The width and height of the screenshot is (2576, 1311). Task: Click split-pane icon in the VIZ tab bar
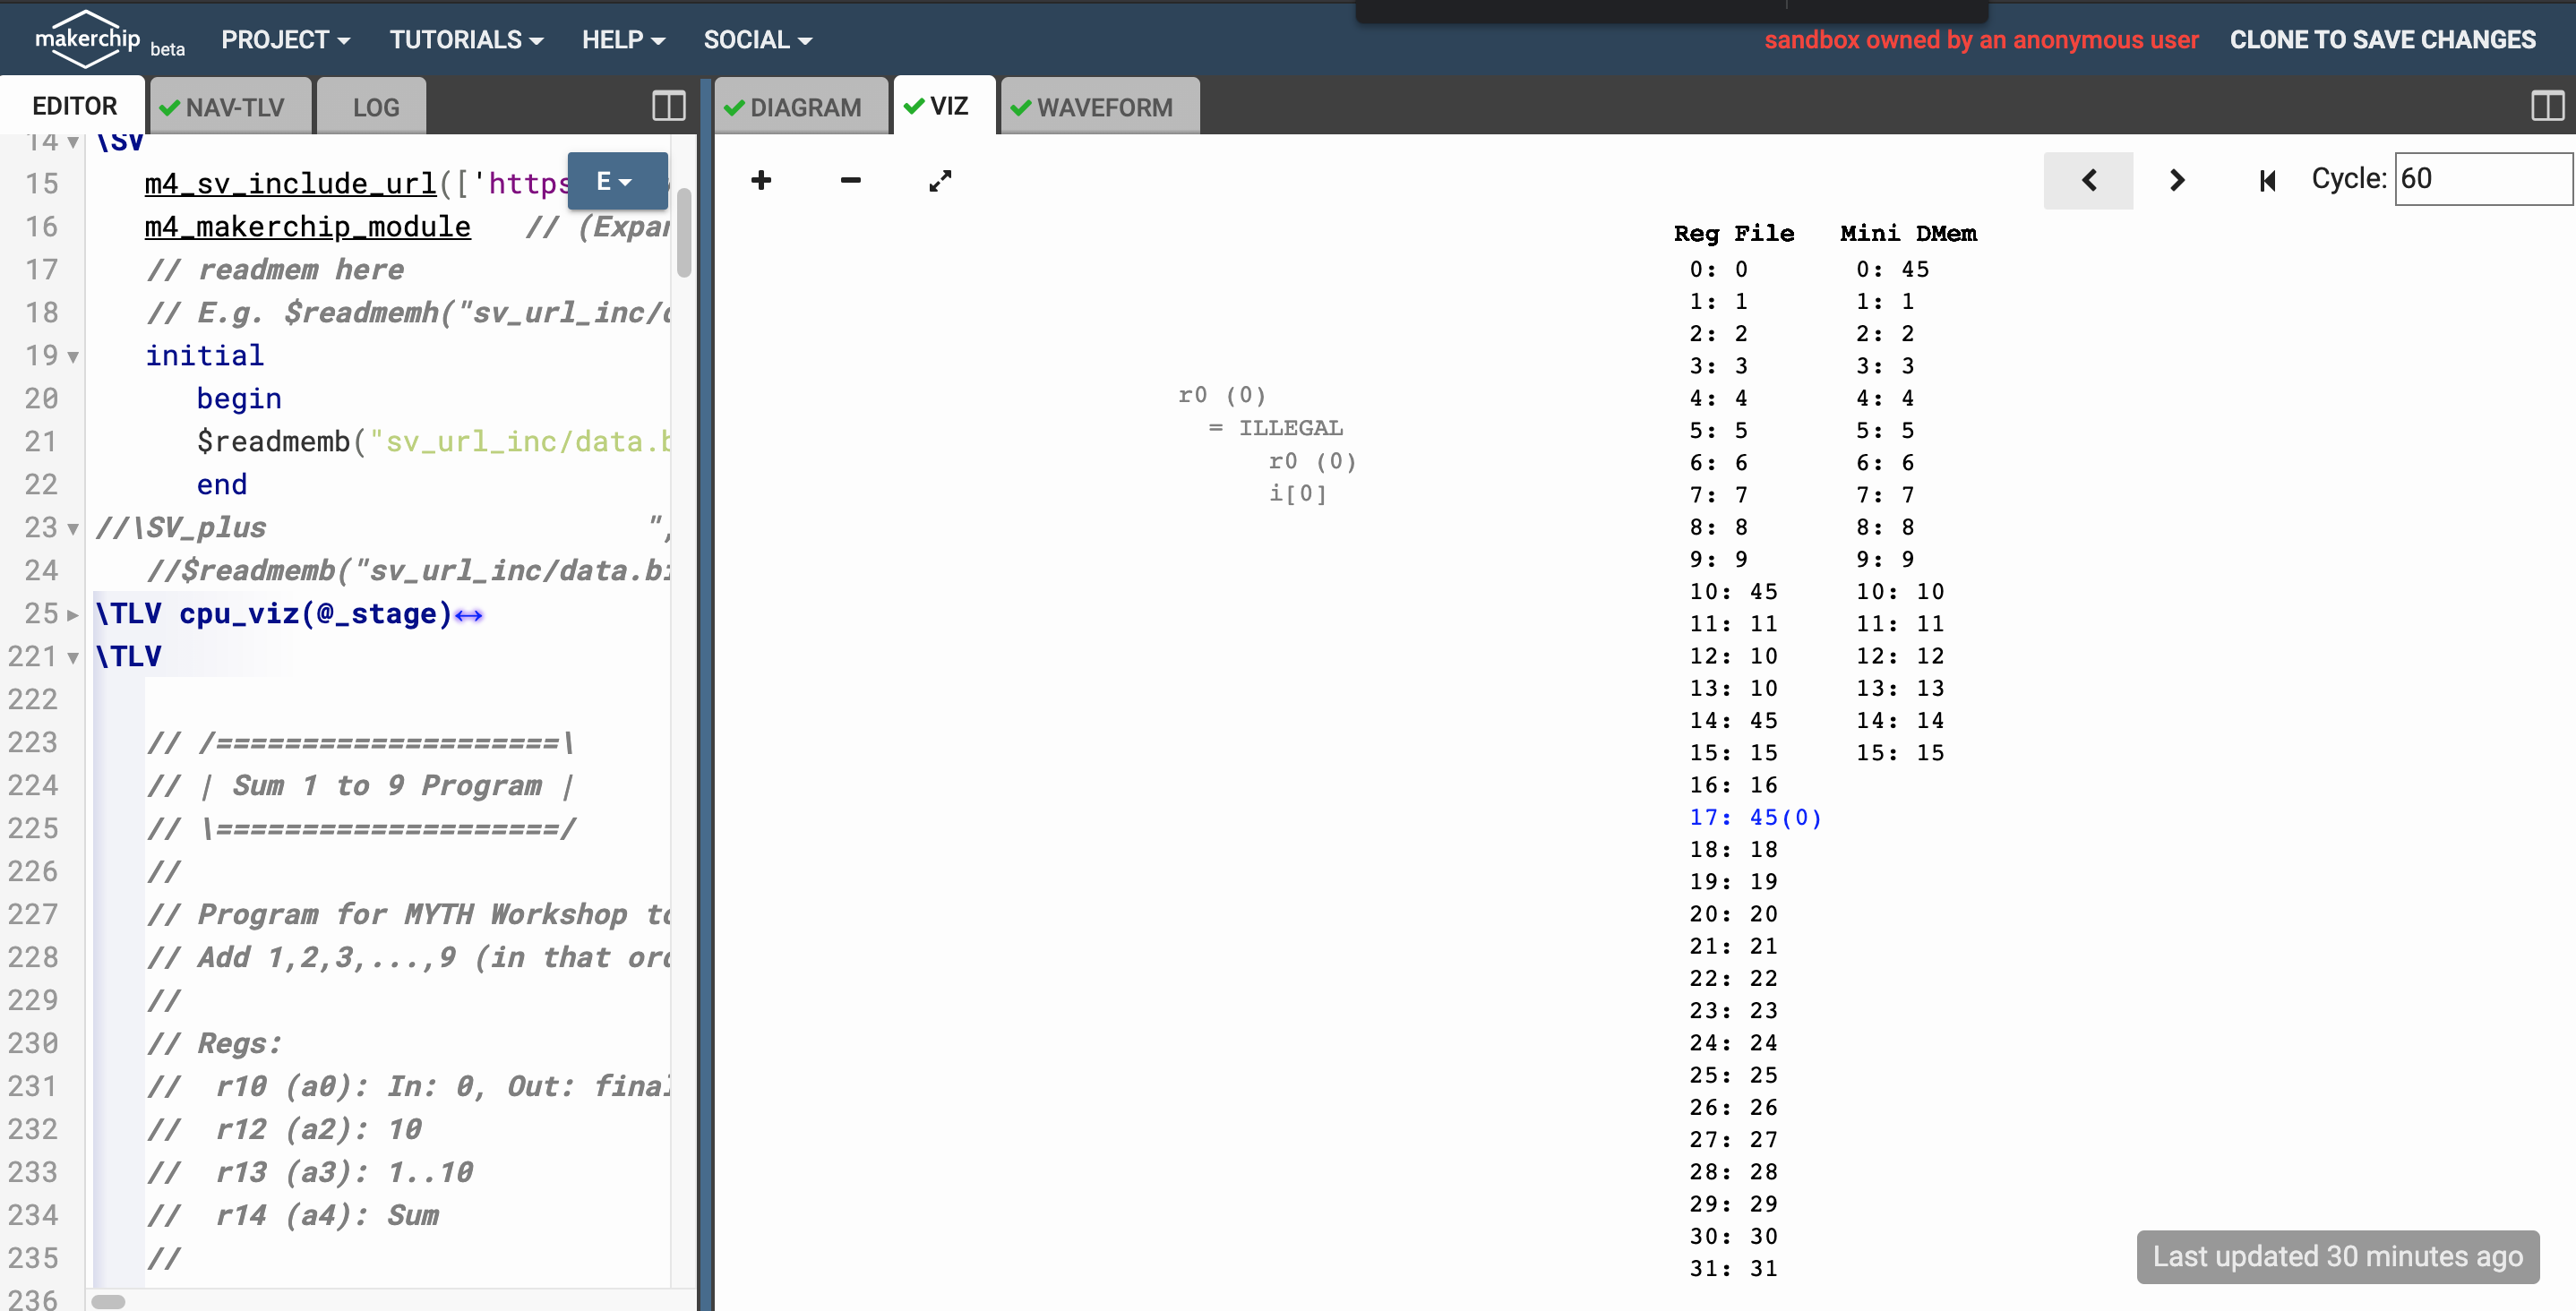pyautogui.click(x=2546, y=106)
